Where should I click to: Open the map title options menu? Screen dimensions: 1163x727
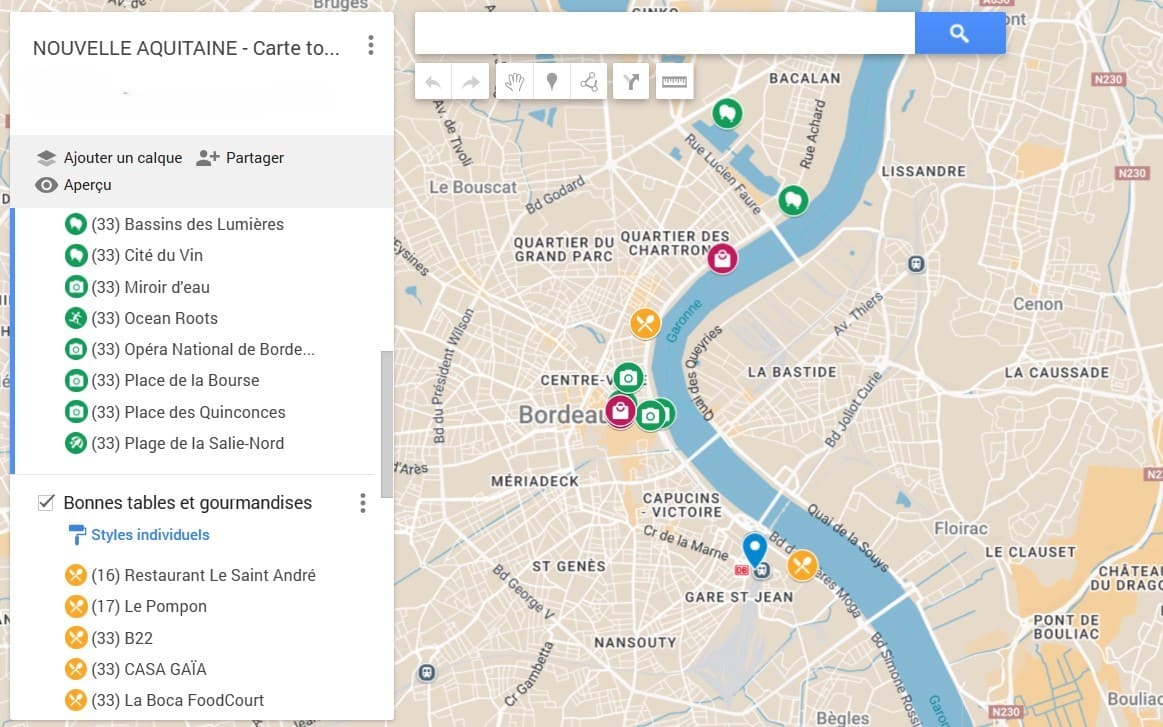pos(371,45)
